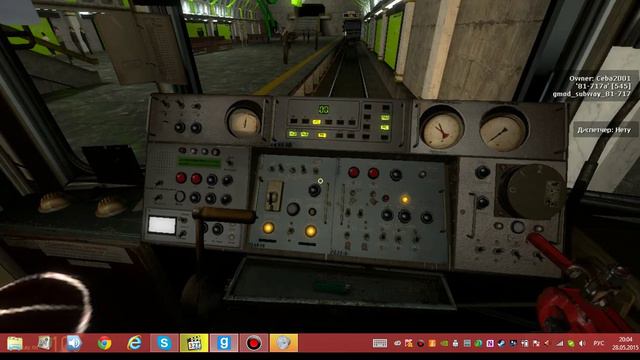Push the left red button under the green display
This screenshot has width=640, height=360.
181,178
